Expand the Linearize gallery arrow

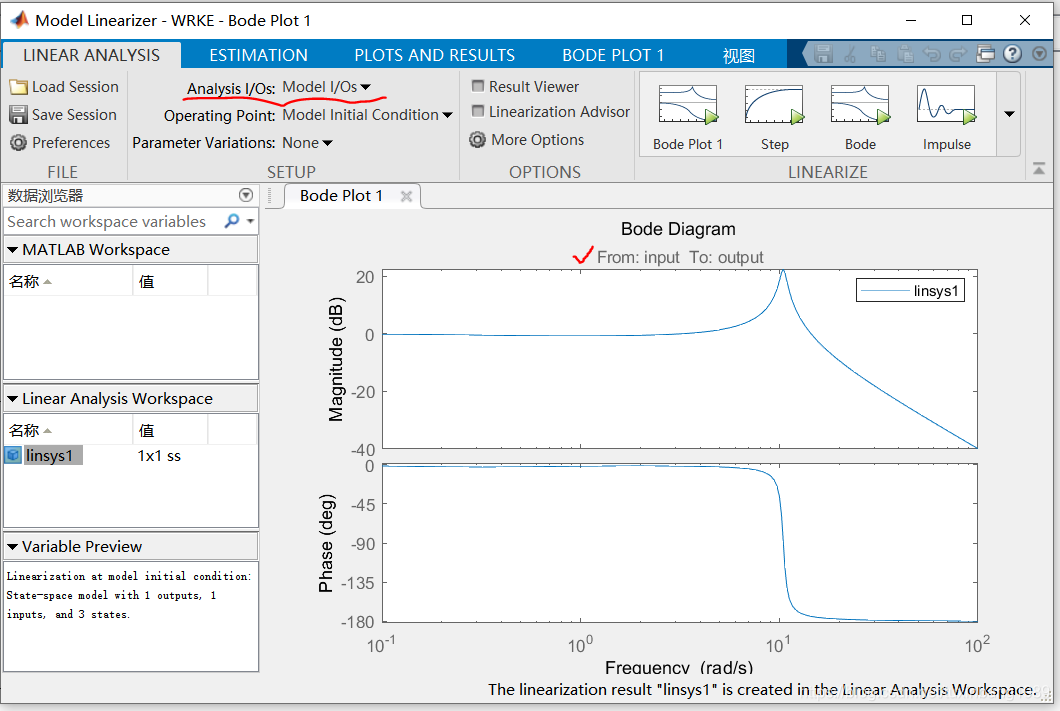[1009, 114]
